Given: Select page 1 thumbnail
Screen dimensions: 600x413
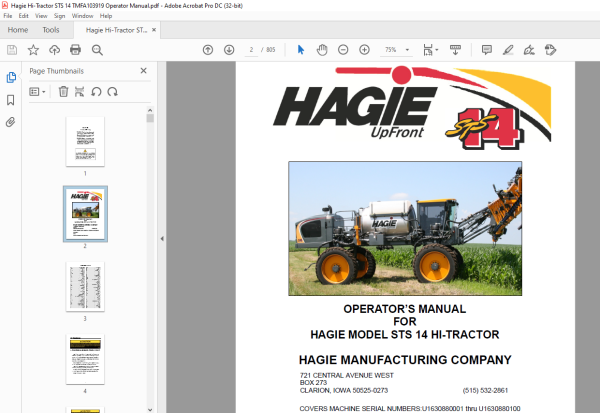Looking at the screenshot, I should point(85,142).
